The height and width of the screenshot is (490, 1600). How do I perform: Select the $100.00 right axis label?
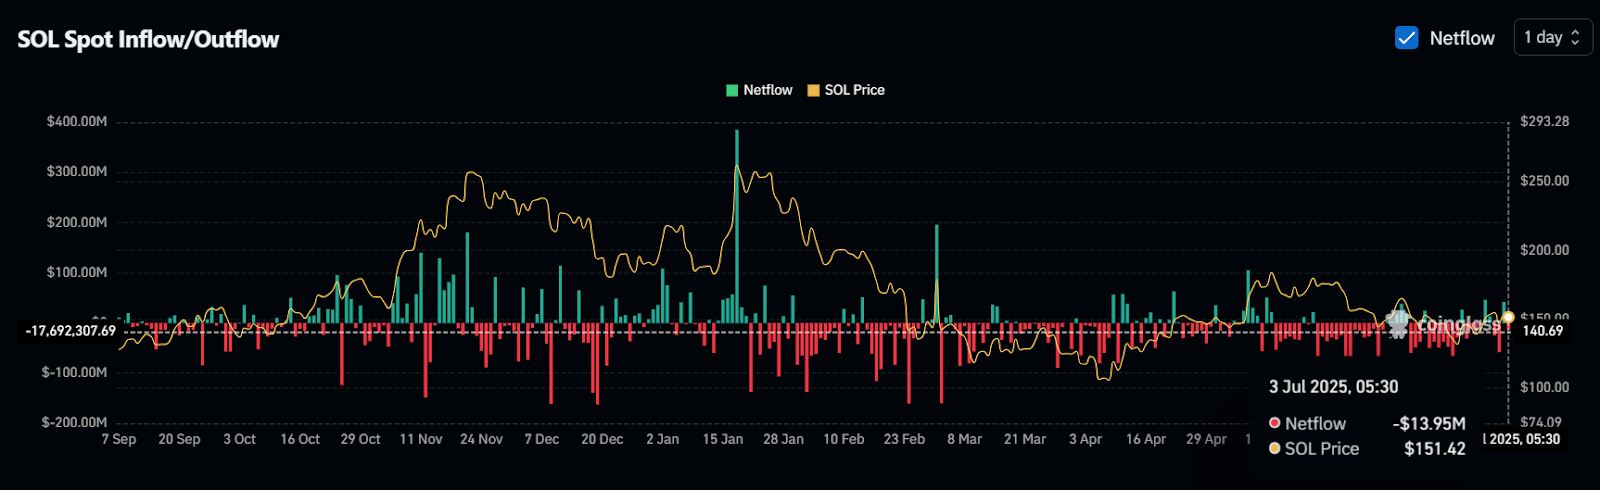[1545, 387]
